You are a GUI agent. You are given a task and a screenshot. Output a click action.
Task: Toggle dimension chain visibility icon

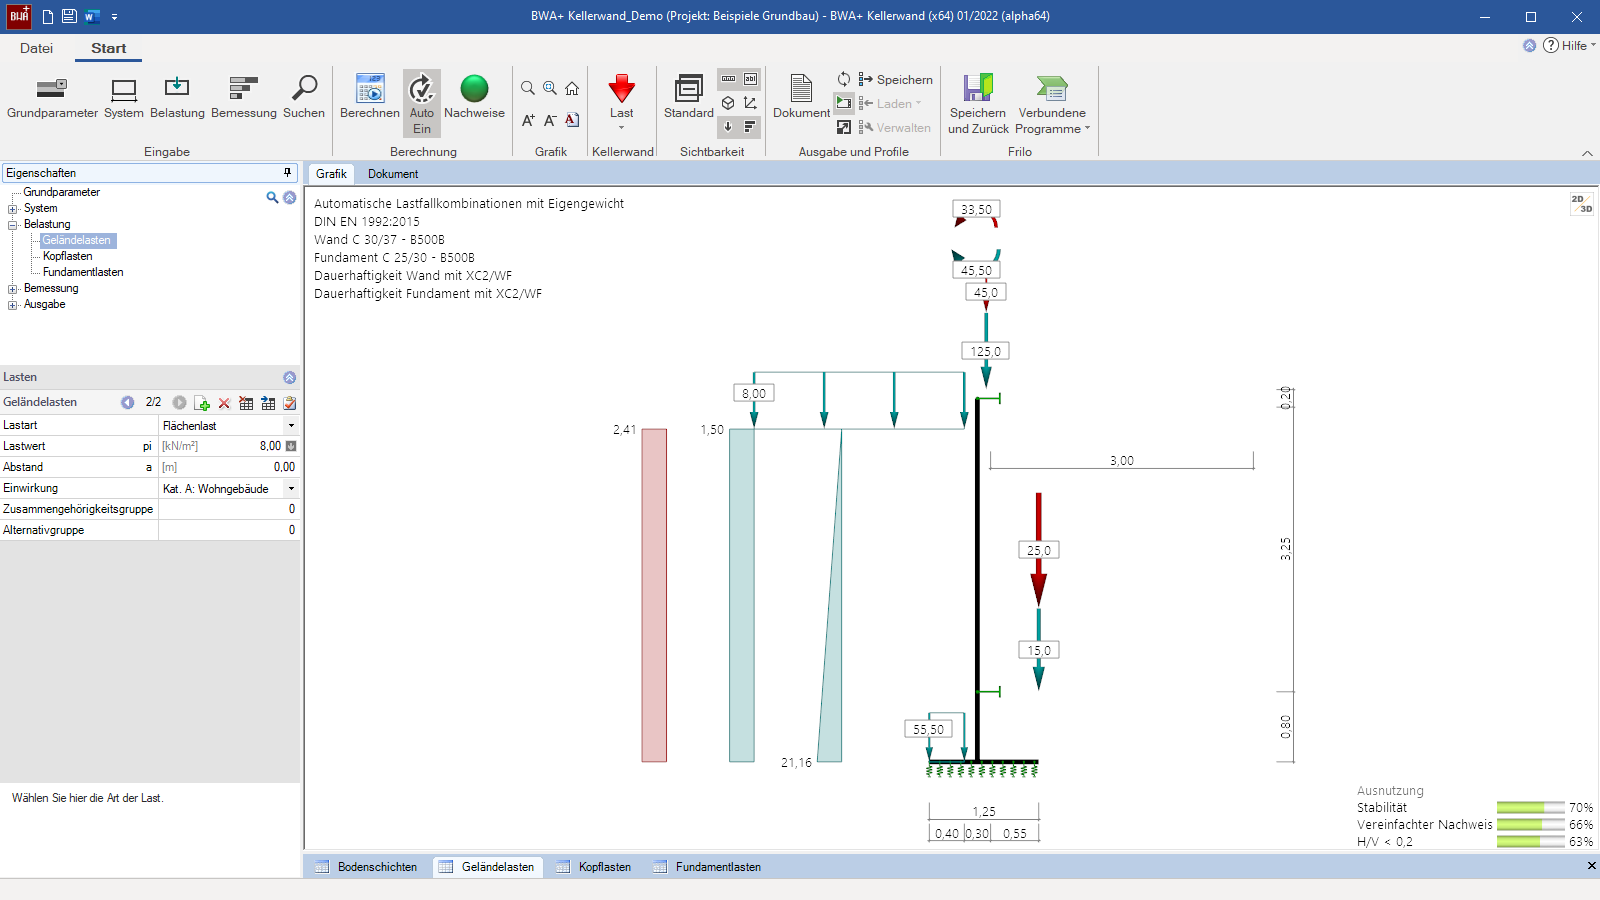728,79
